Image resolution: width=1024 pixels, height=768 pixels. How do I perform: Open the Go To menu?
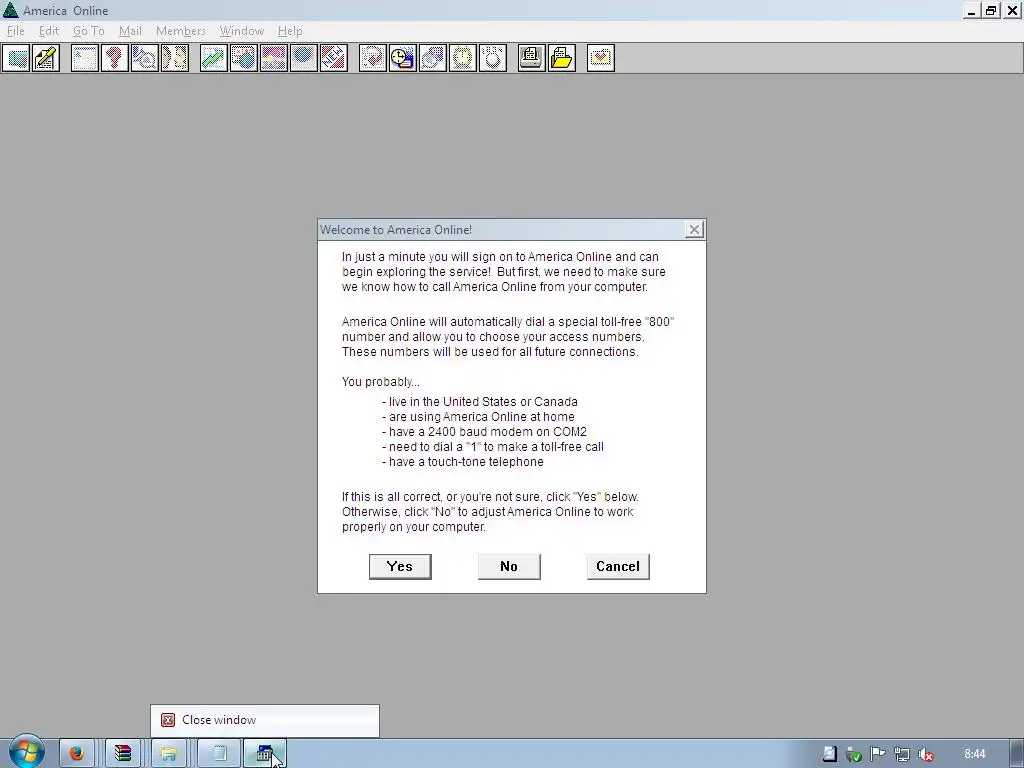tap(89, 31)
